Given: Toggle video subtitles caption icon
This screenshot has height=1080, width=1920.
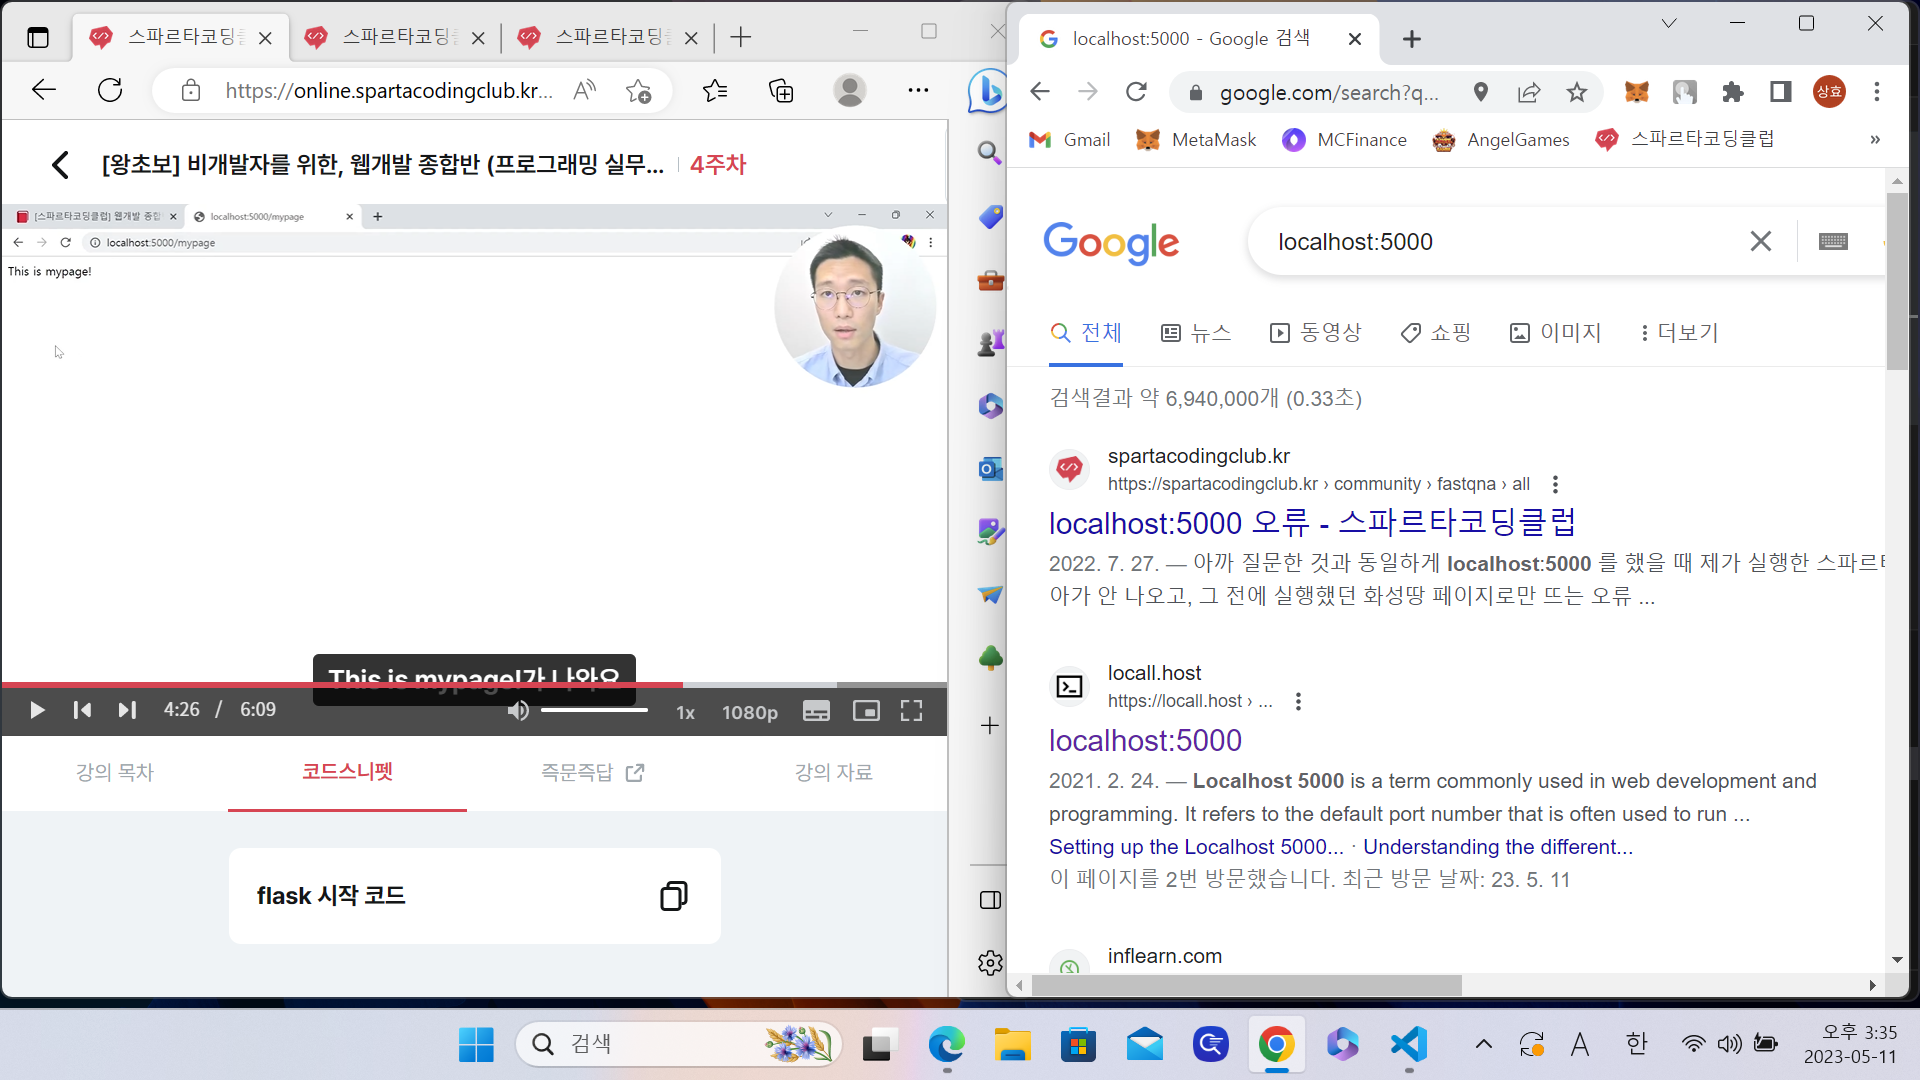Looking at the screenshot, I should coord(816,711).
